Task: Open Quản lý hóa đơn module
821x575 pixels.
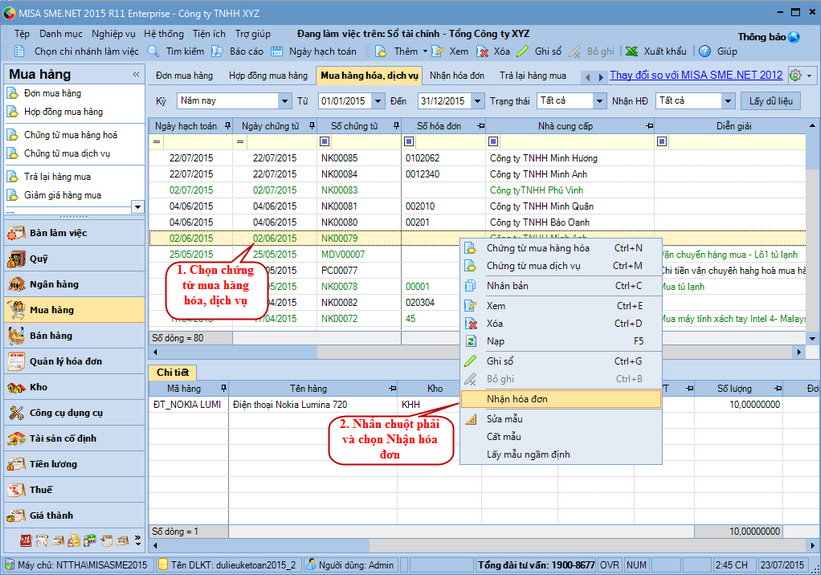Action: click(74, 361)
